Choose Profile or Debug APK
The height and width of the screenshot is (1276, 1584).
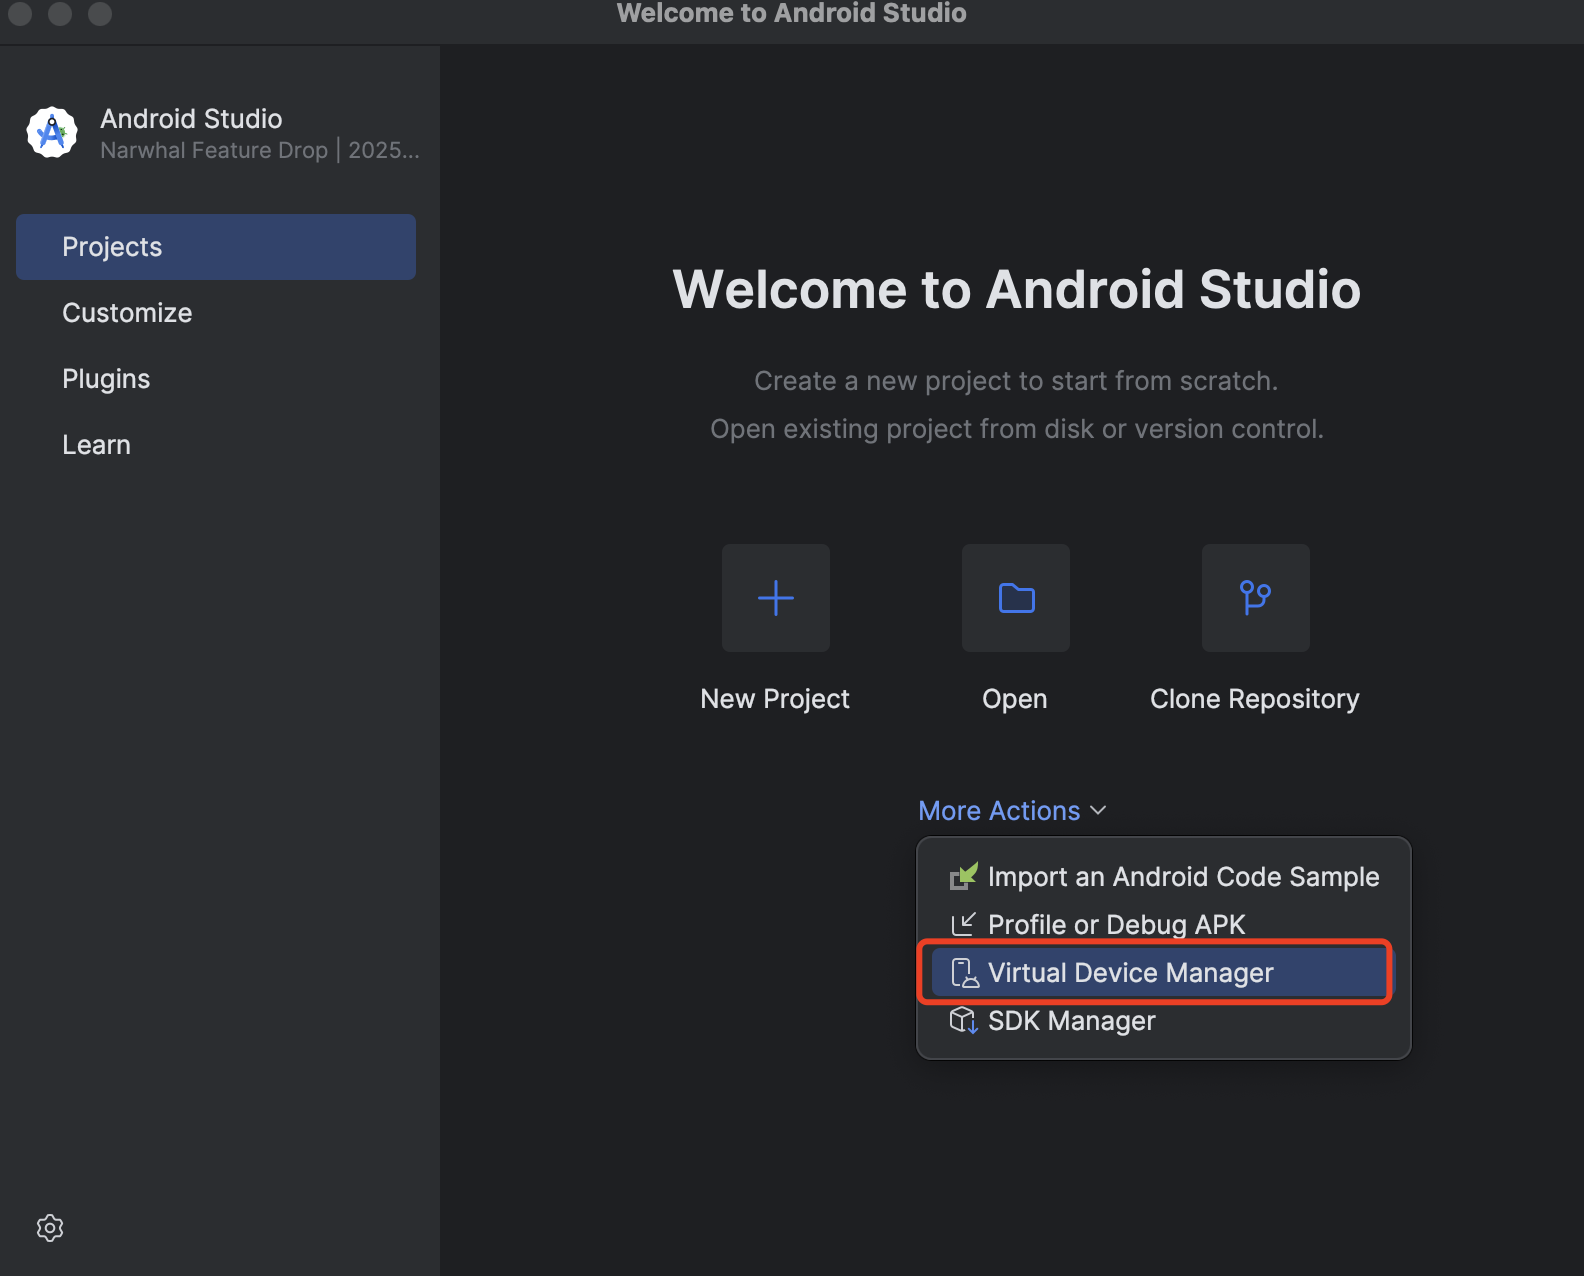pyautogui.click(x=1163, y=925)
